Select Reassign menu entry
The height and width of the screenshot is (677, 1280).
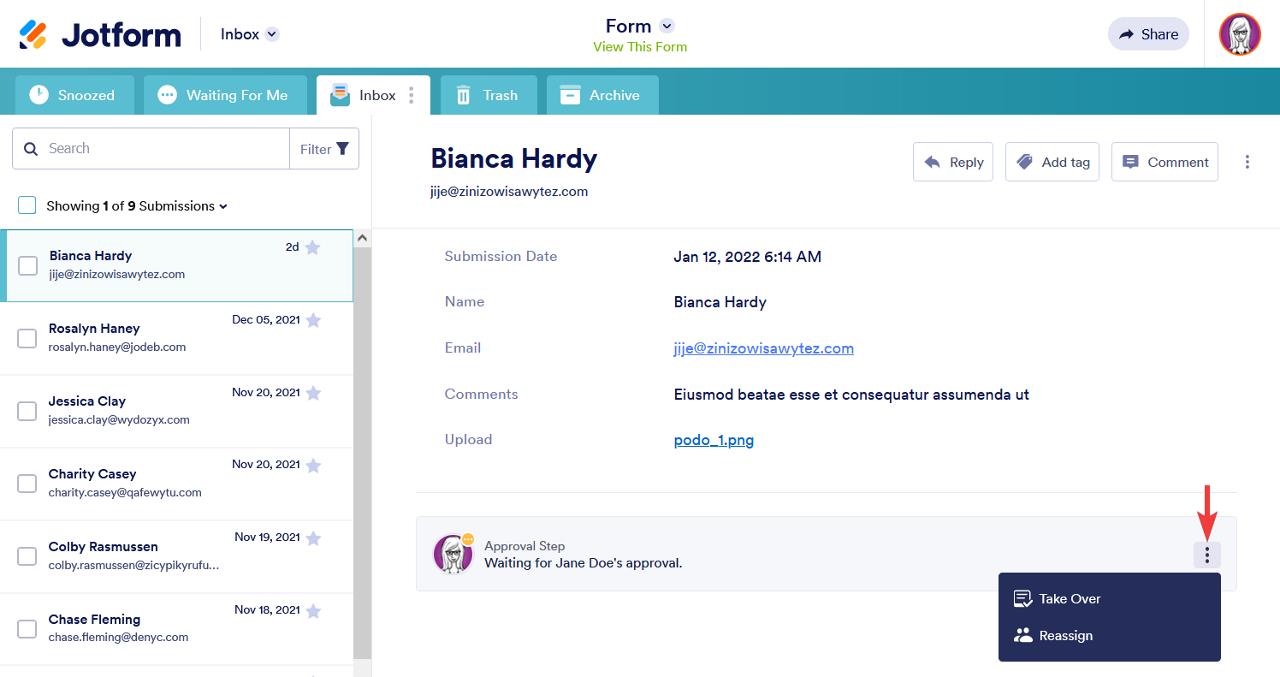[x=1109, y=635]
